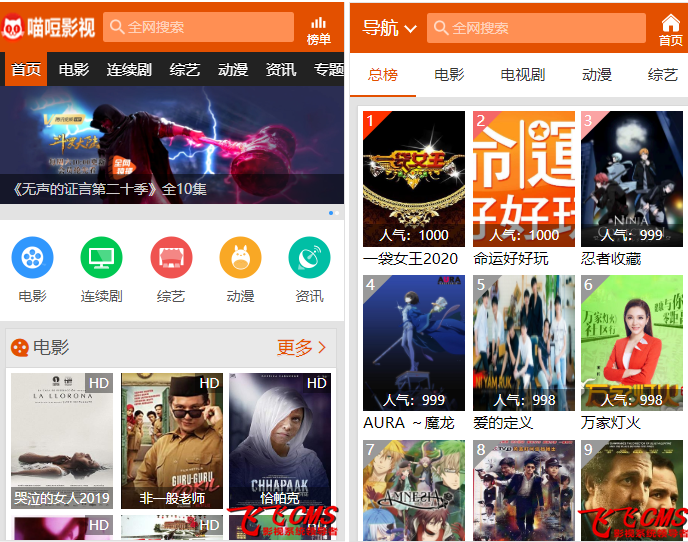Click the 命运好好玩 title link
The height and width of the screenshot is (542, 688).
(x=511, y=259)
